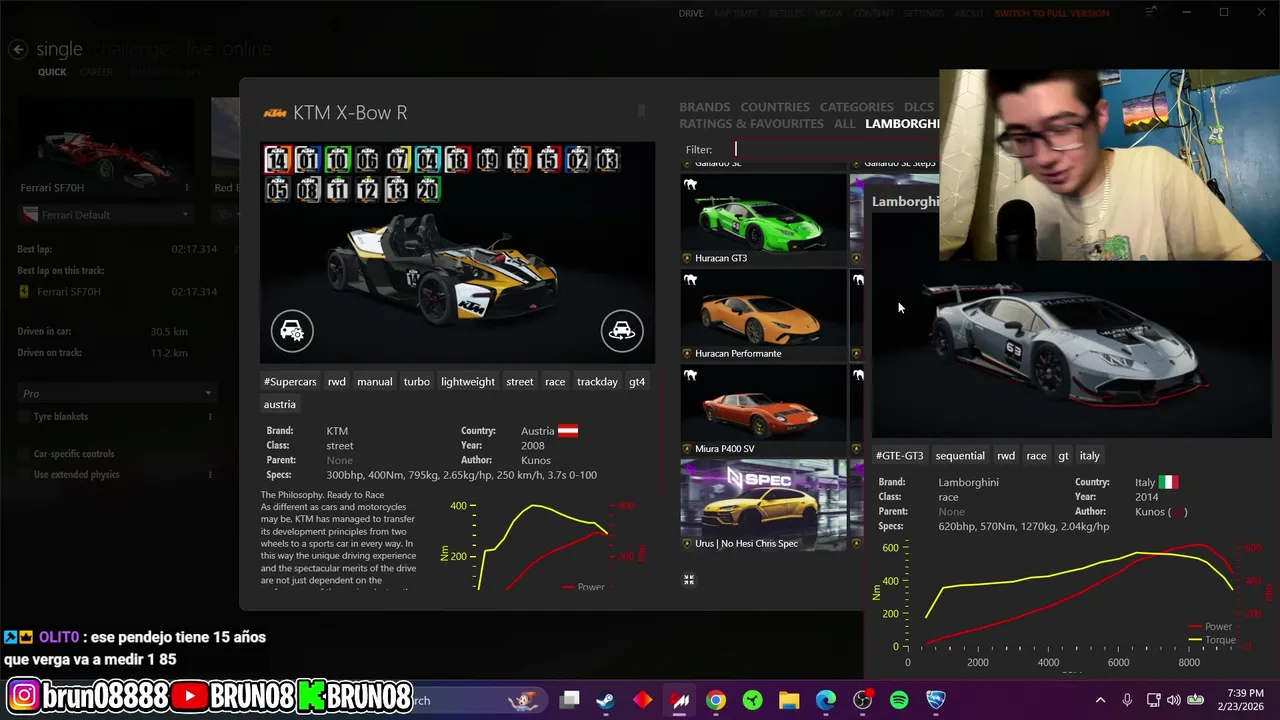This screenshot has height=720, width=1280.
Task: Select skin number 13 livery icon
Action: [x=398, y=190]
